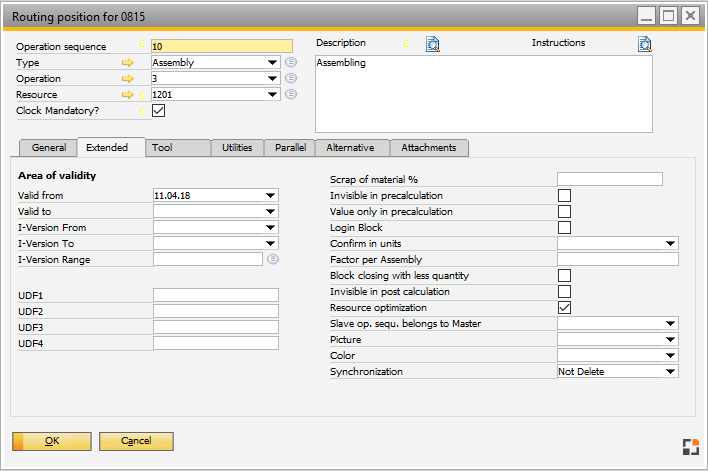The image size is (708, 471).
Task: Expand the Confirm in units dropdown
Action: coord(670,243)
